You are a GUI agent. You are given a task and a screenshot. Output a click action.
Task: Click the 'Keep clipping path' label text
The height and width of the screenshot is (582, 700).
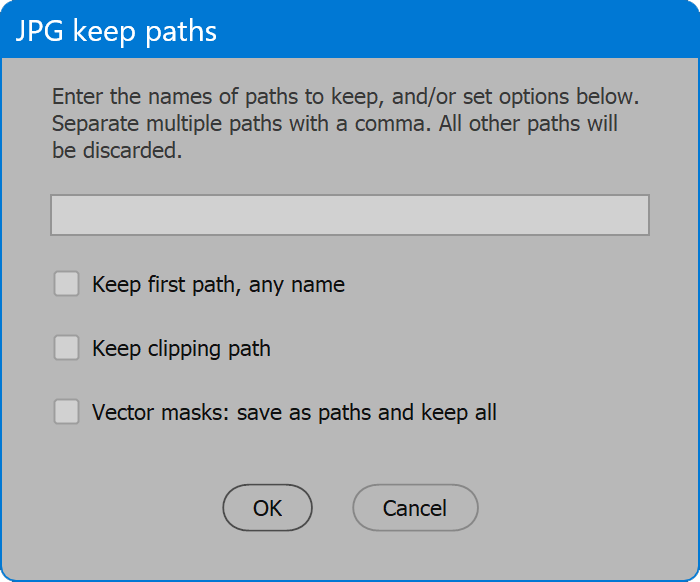click(x=181, y=349)
